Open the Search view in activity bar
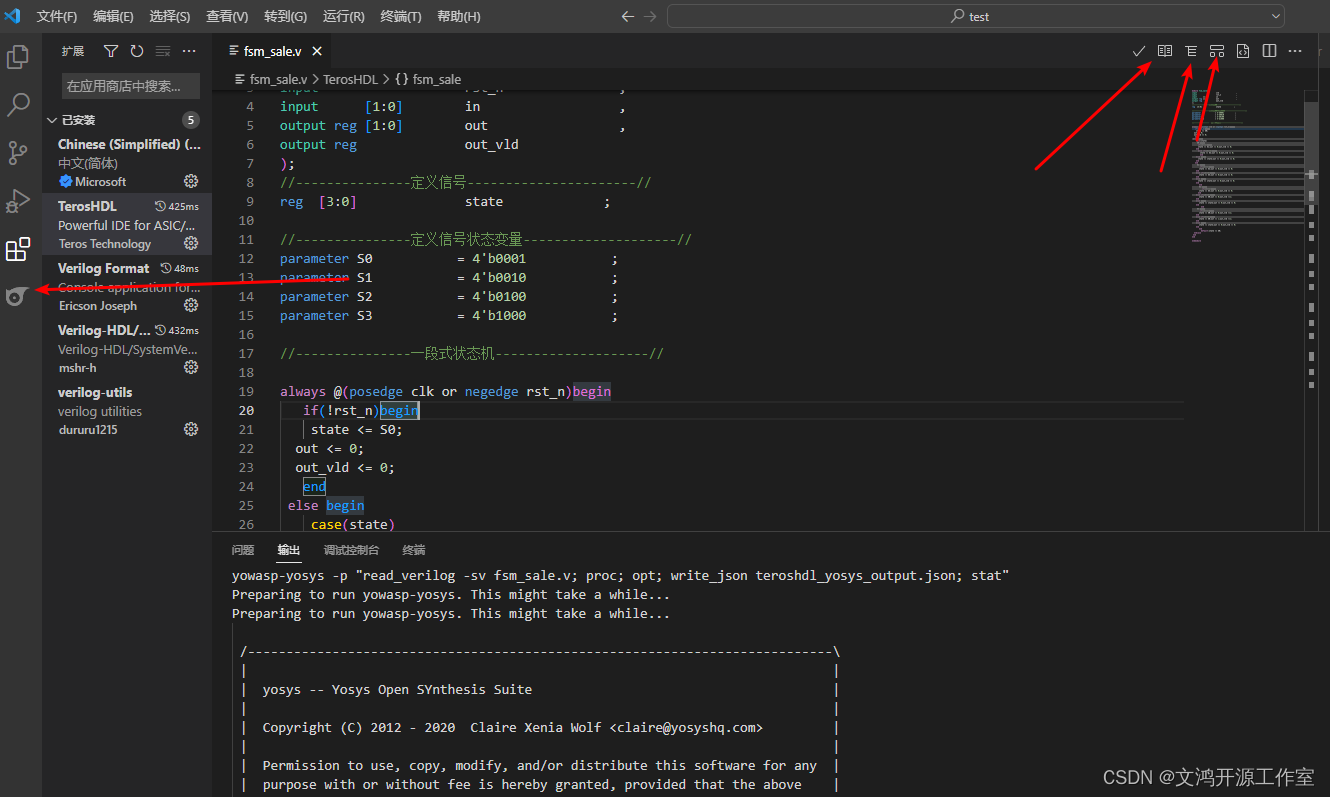The width and height of the screenshot is (1330, 797). pyautogui.click(x=18, y=105)
